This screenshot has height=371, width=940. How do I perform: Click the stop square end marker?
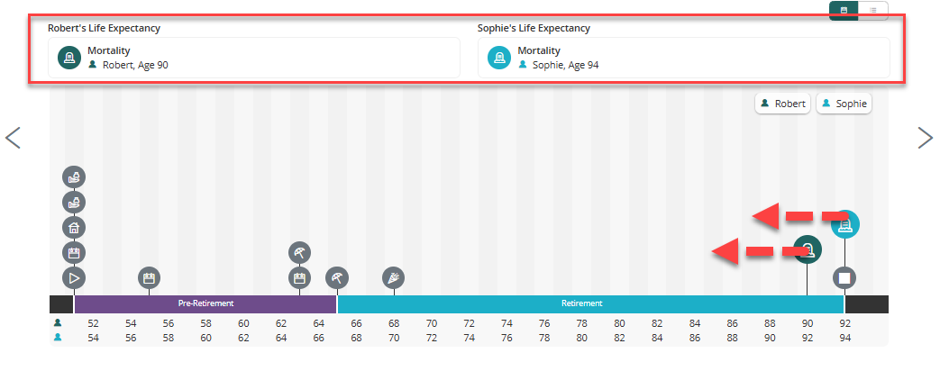pyautogui.click(x=845, y=278)
